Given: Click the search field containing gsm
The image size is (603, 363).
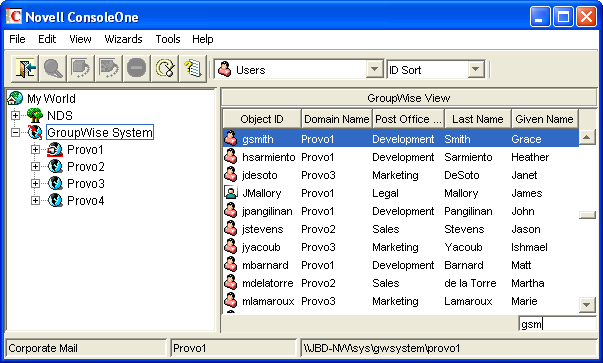Looking at the screenshot, I should (x=557, y=324).
